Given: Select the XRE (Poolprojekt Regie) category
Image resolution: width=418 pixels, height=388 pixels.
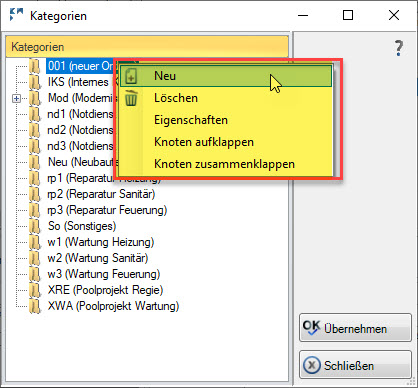Looking at the screenshot, I should pos(105,290).
